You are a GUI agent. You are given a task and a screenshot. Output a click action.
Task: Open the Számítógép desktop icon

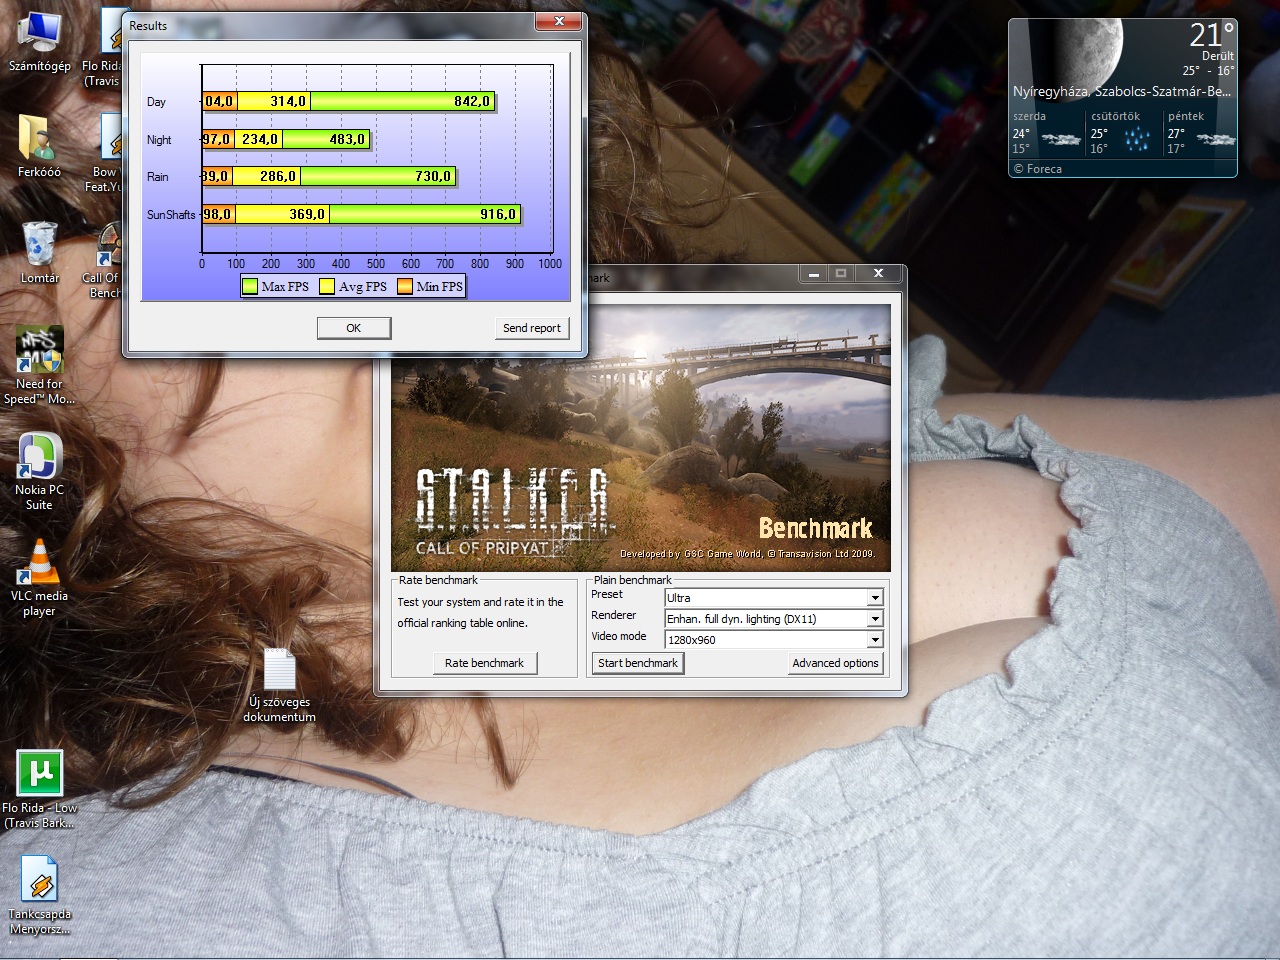pyautogui.click(x=39, y=42)
